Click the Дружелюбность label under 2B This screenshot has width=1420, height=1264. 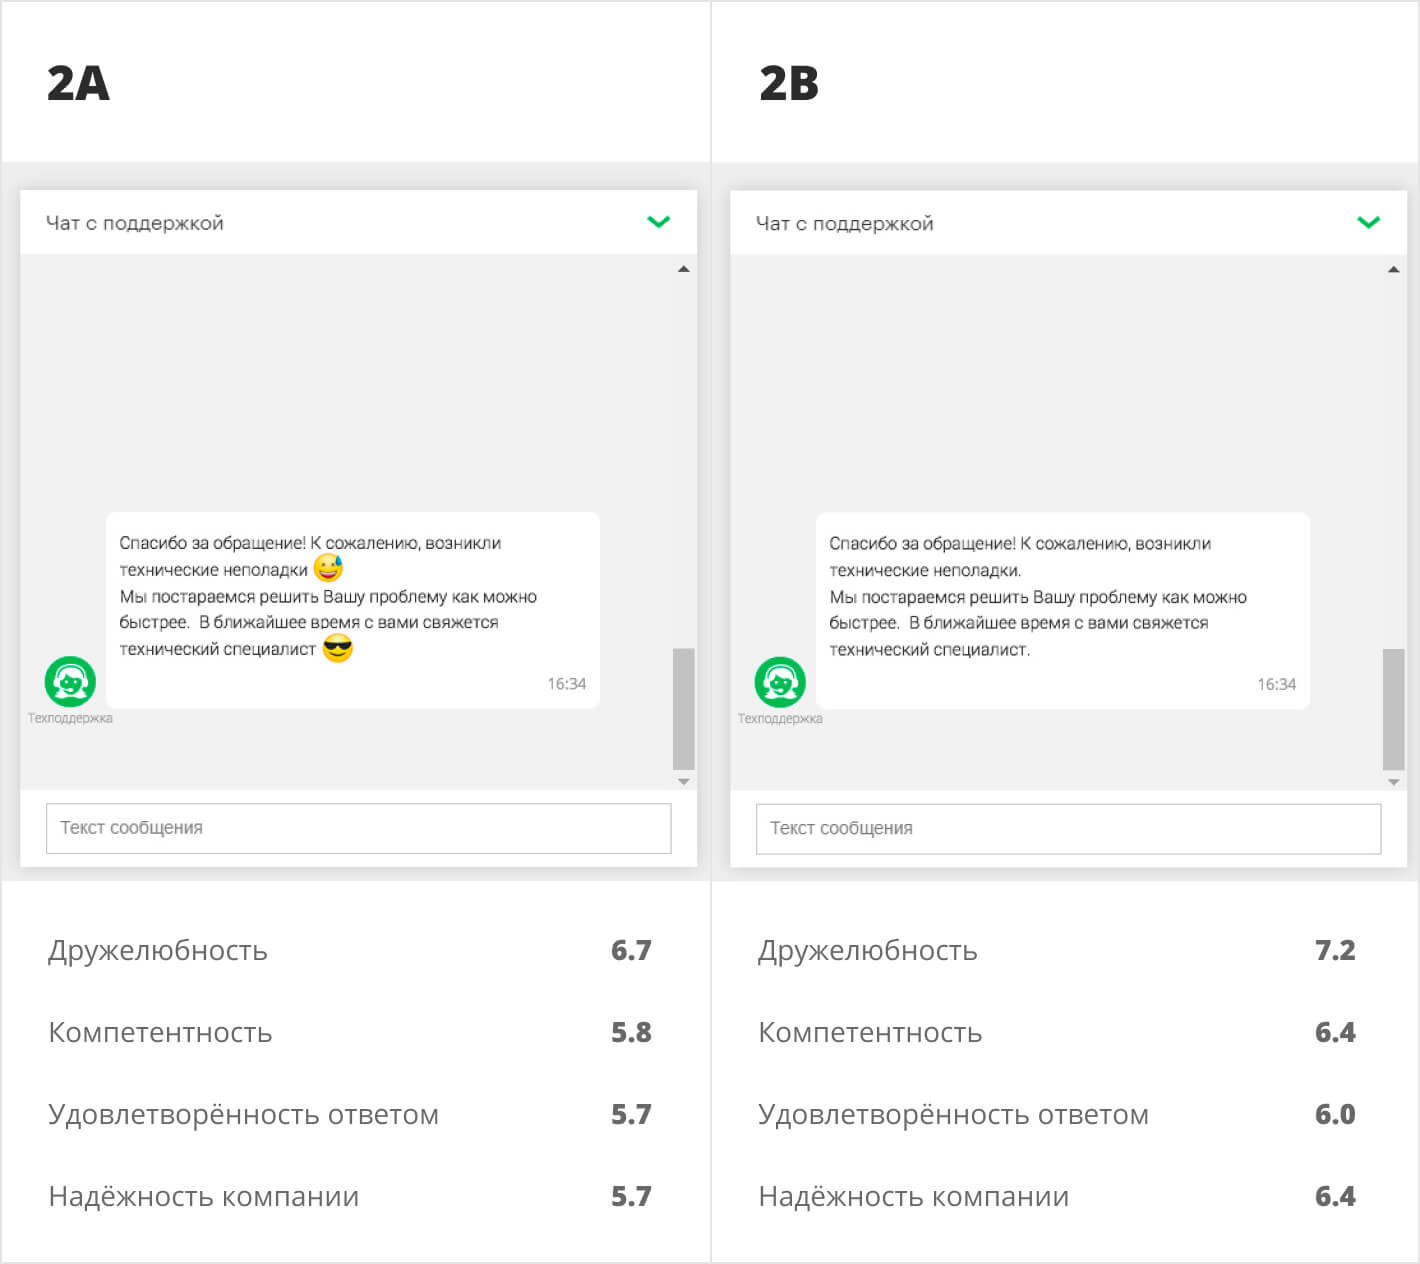868,950
